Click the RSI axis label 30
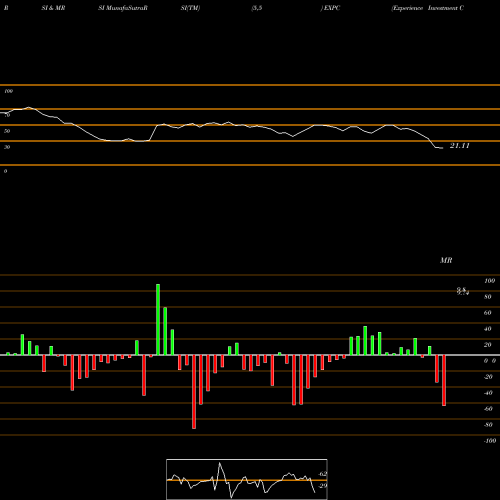The height and width of the screenshot is (500, 500). point(7,147)
